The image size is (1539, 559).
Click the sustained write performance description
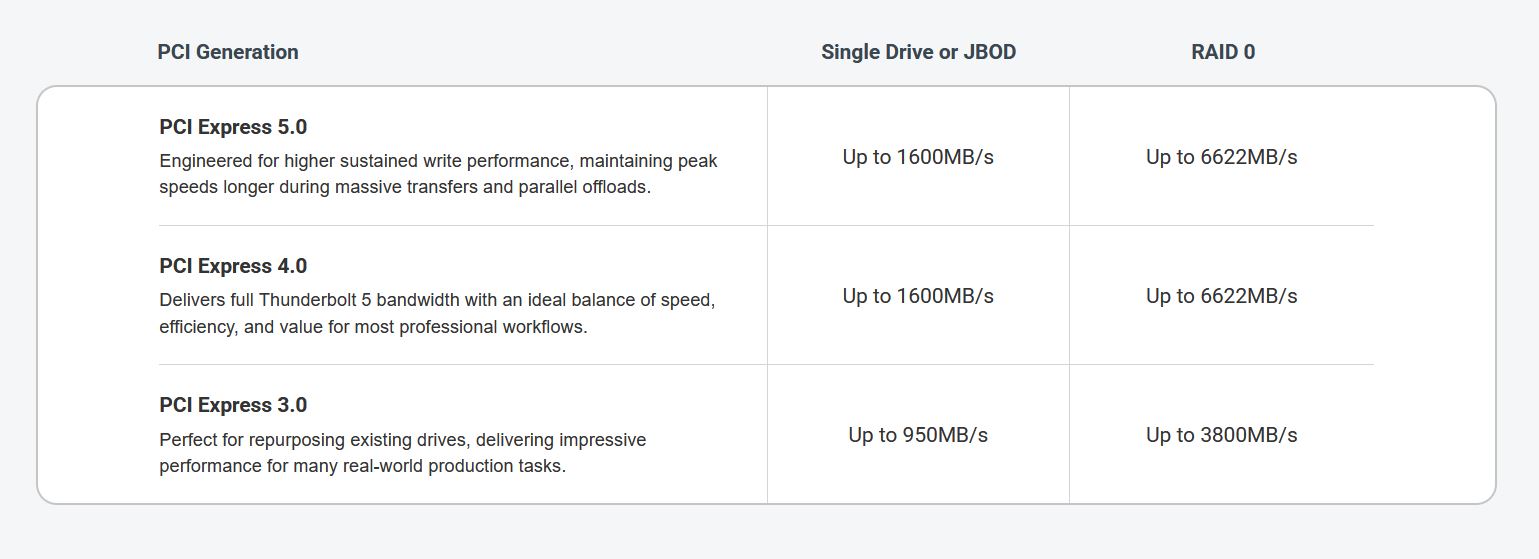pos(438,174)
